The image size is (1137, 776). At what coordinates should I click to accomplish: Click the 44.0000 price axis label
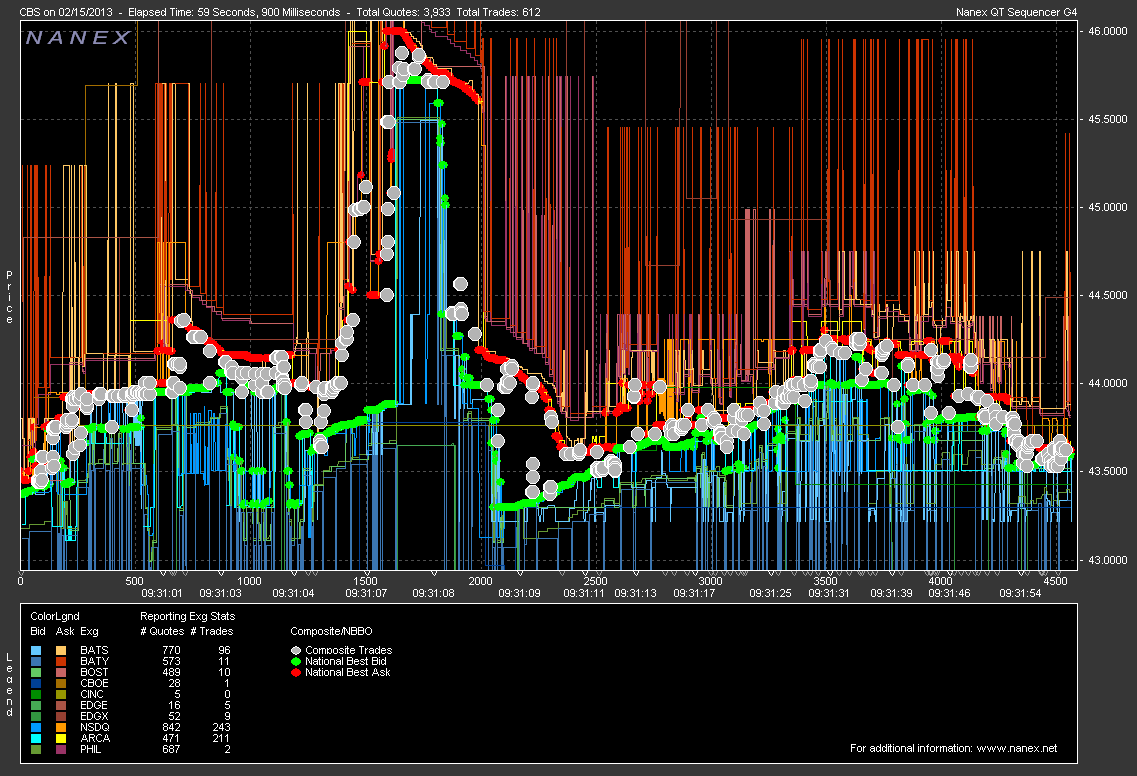coord(1107,384)
